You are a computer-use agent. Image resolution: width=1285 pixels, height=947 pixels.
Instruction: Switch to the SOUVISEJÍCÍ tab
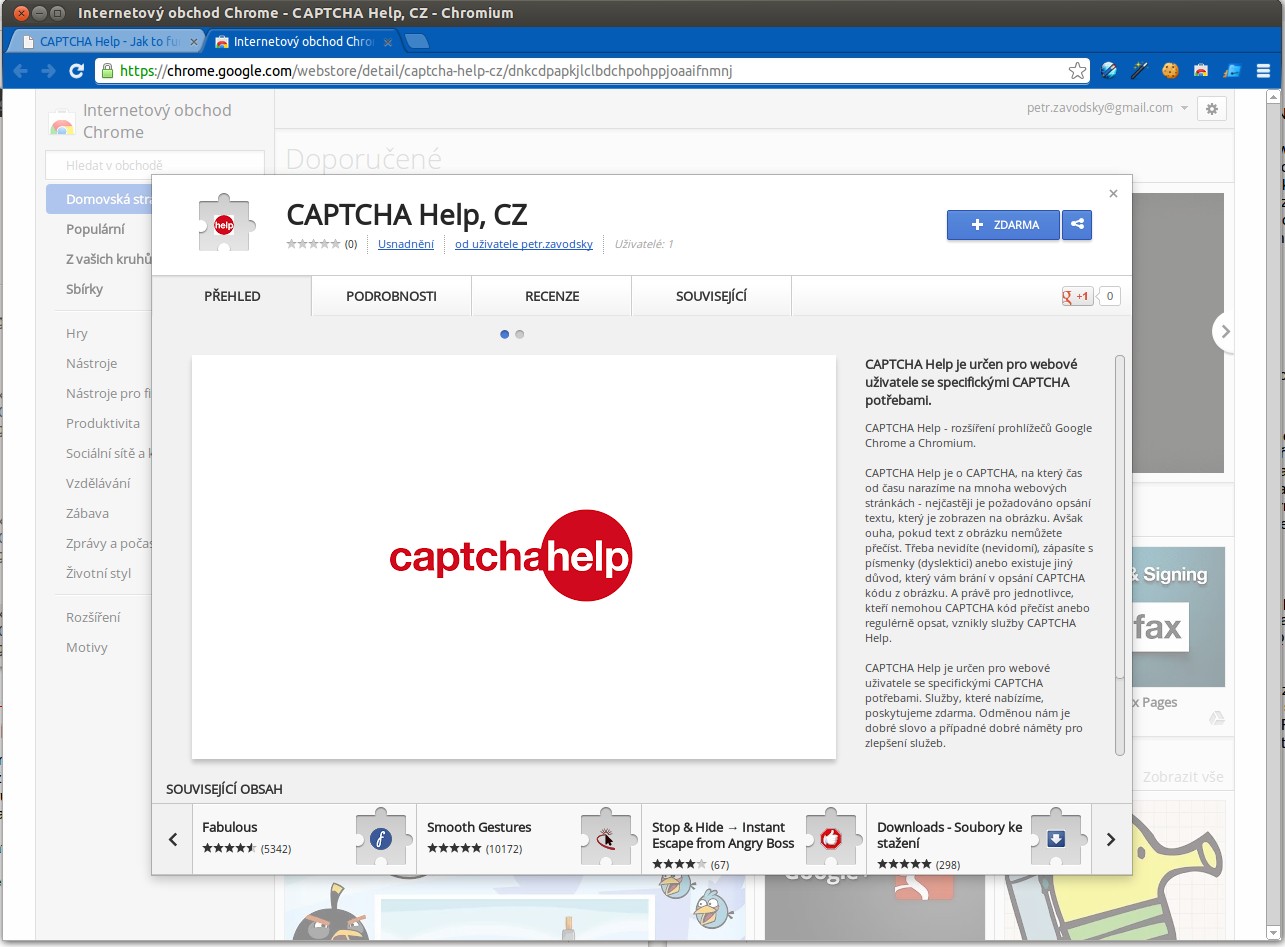pos(711,296)
